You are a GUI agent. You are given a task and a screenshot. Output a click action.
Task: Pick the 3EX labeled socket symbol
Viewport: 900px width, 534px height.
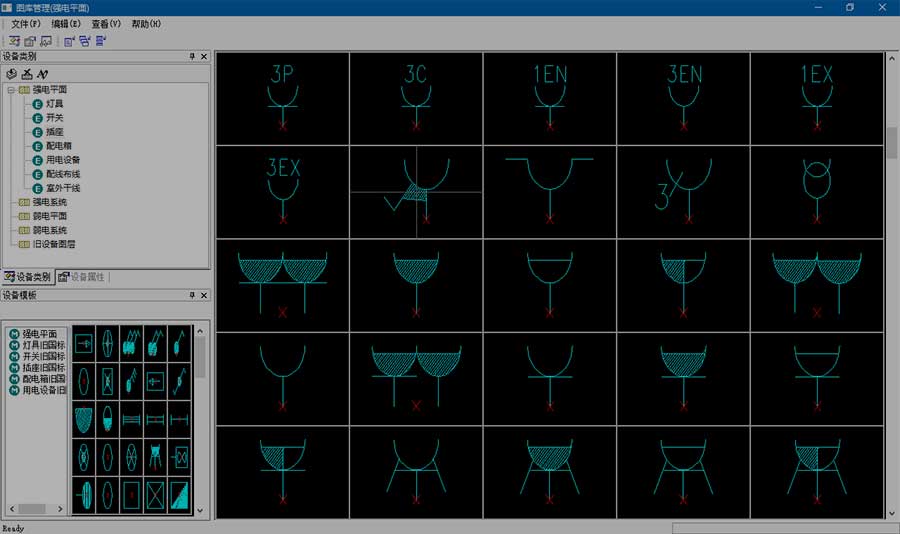[x=282, y=192]
